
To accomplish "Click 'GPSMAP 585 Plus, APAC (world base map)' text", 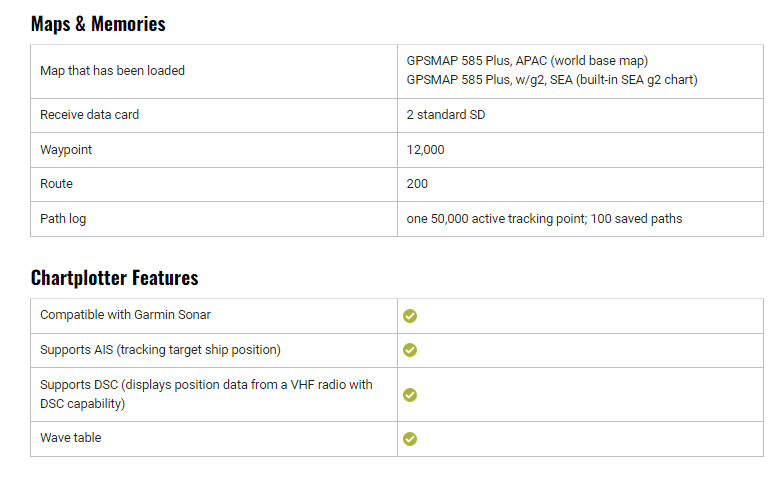I will click(527, 61).
